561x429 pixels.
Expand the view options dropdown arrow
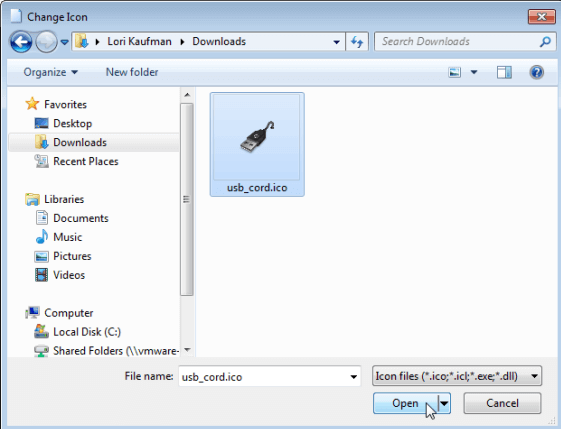click(x=474, y=73)
